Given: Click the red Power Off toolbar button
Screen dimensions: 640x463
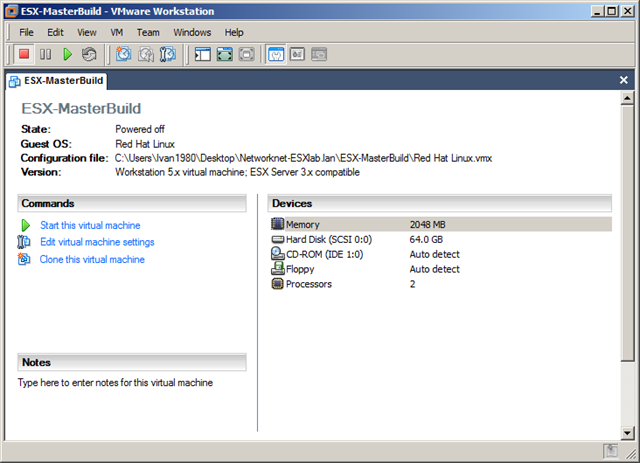Looking at the screenshot, I should click(x=24, y=54).
